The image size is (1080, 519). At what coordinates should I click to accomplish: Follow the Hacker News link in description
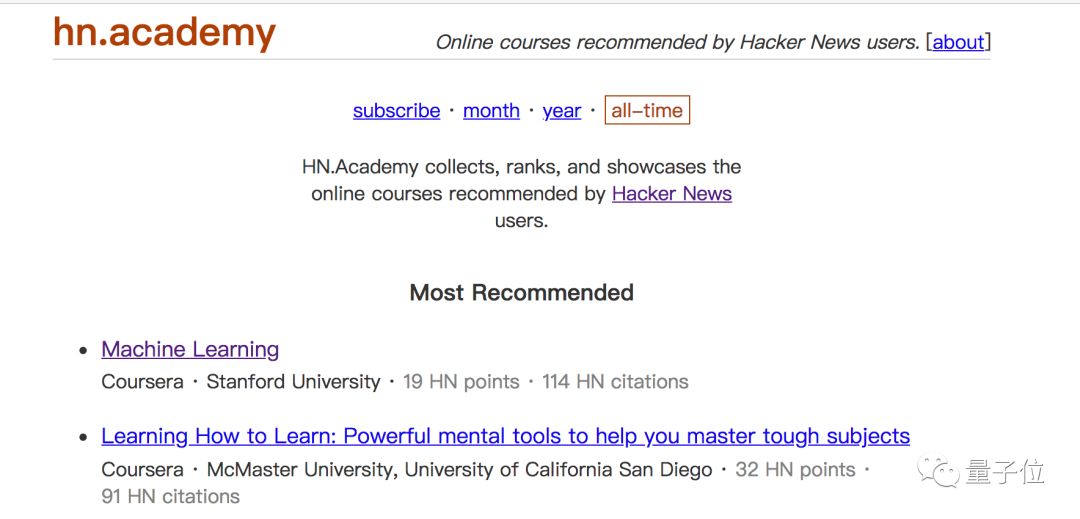671,194
